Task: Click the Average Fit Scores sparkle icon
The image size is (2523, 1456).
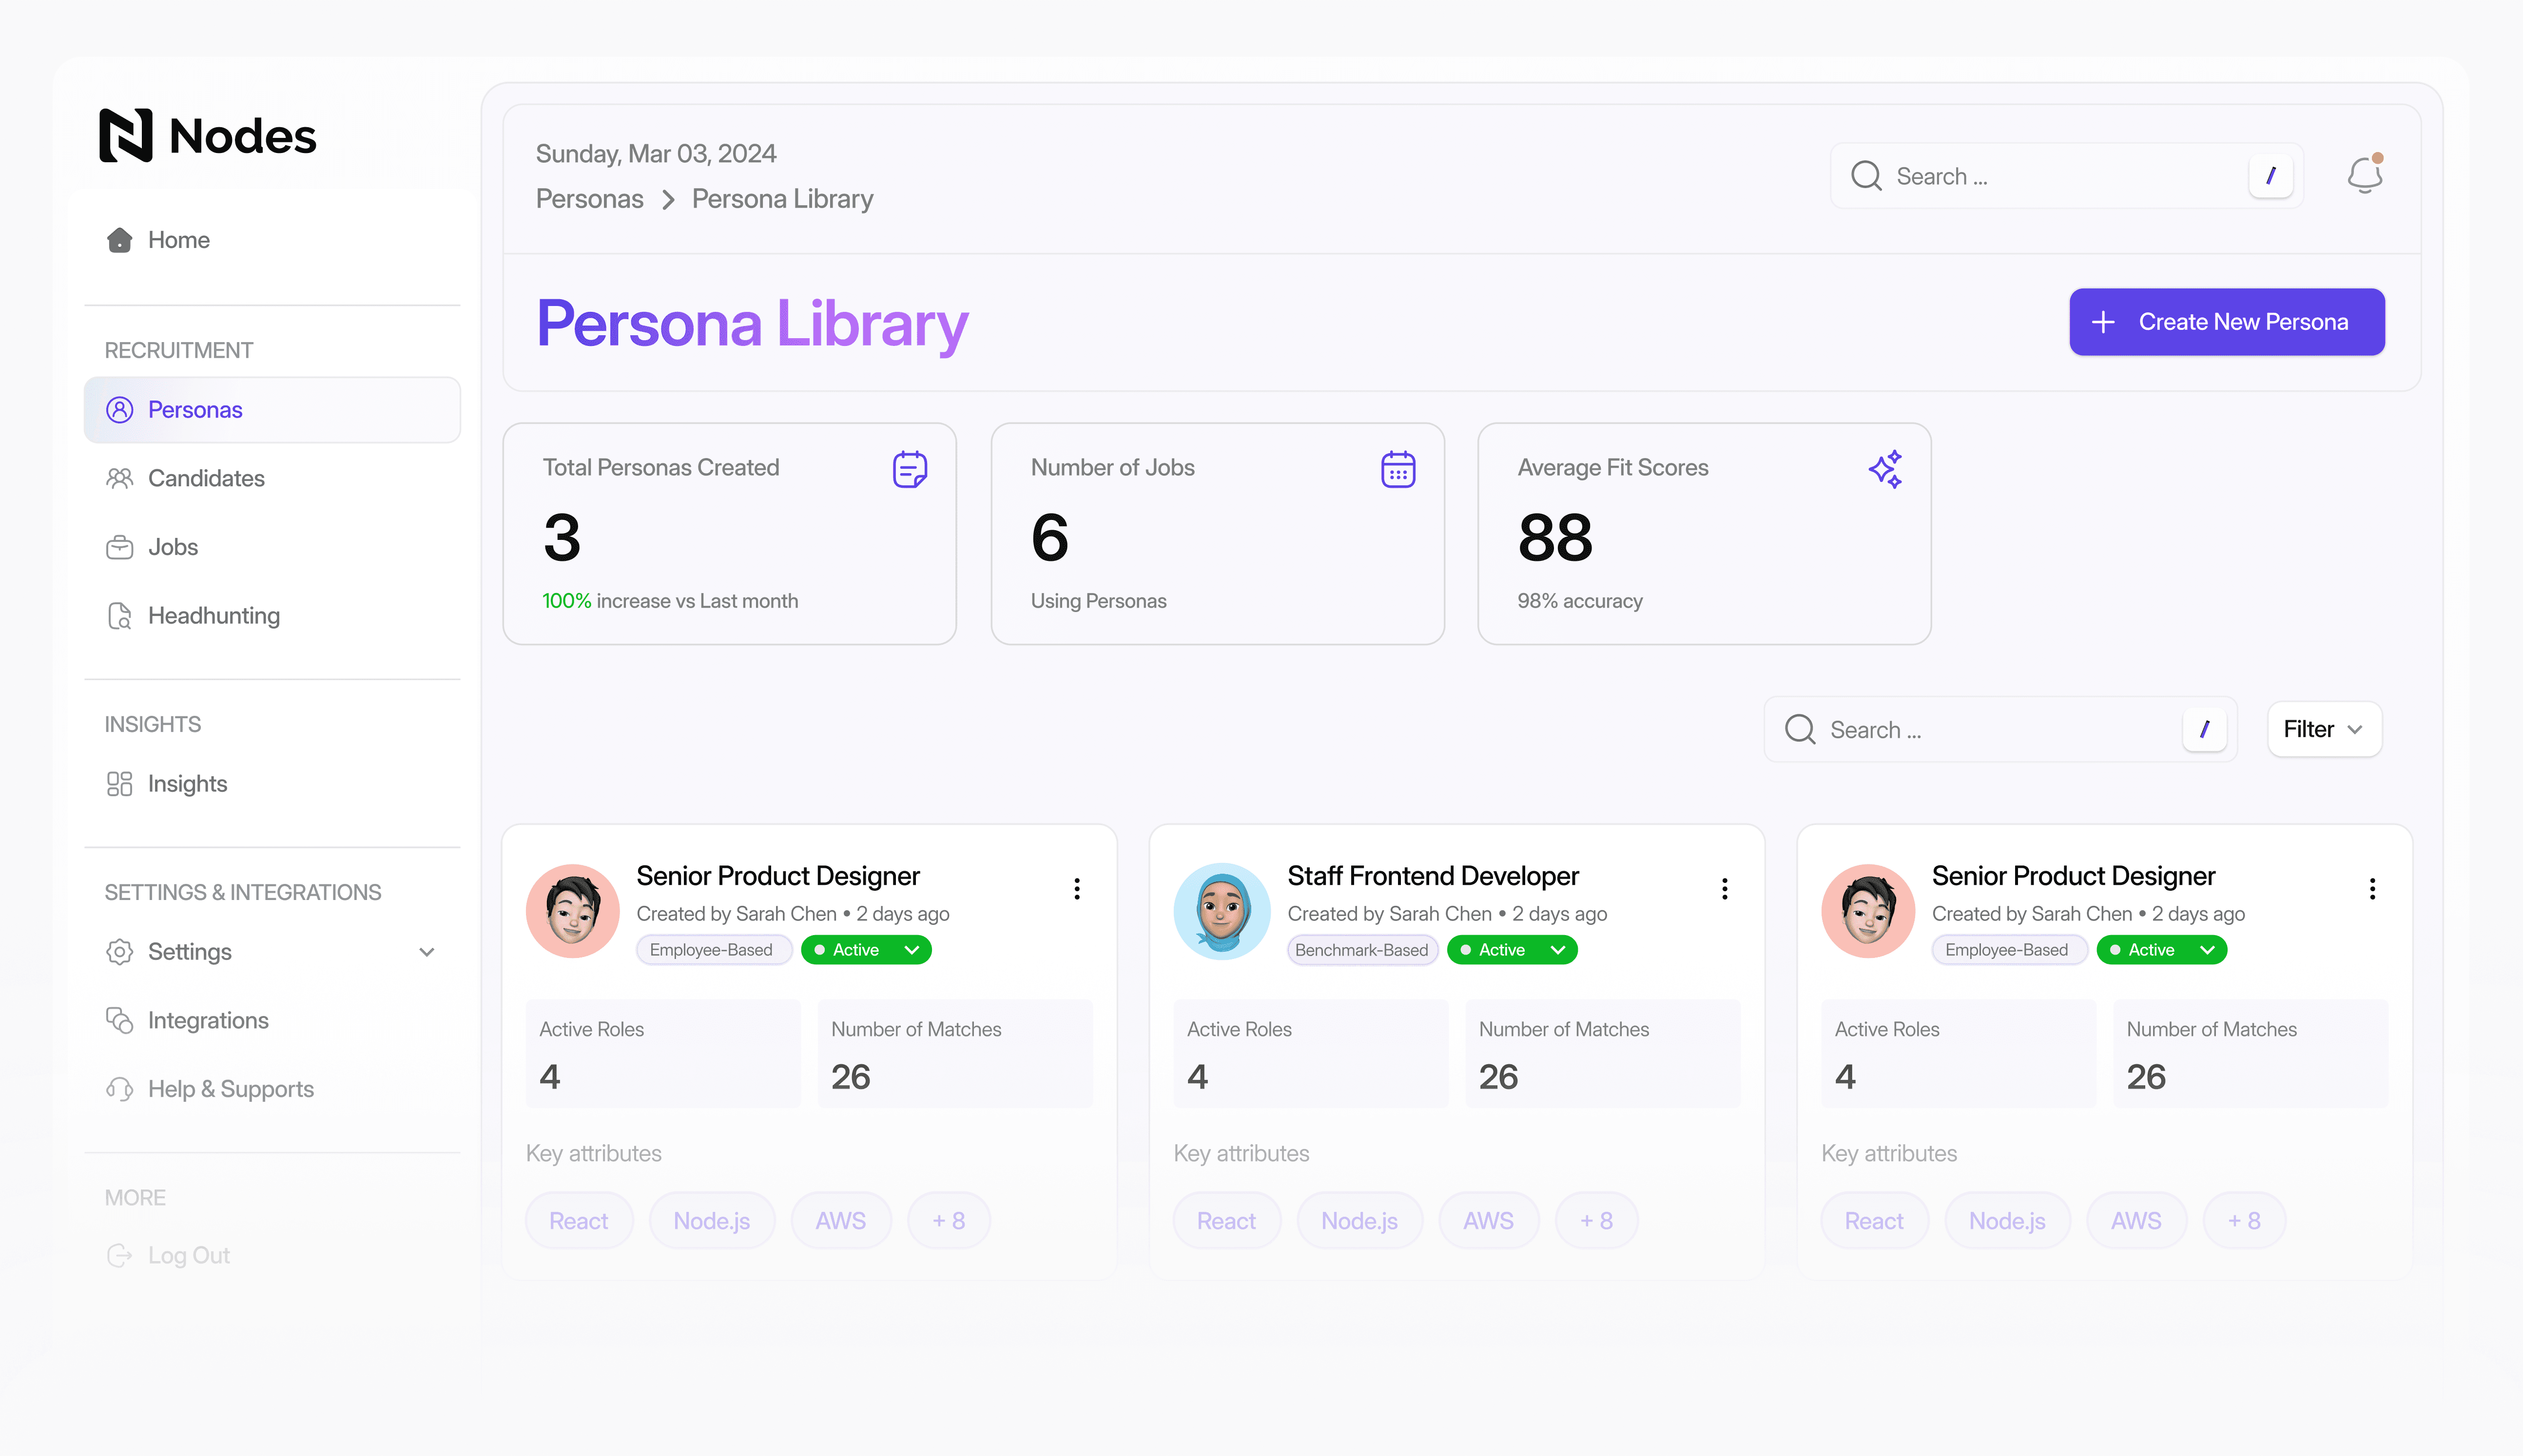Action: [1885, 469]
